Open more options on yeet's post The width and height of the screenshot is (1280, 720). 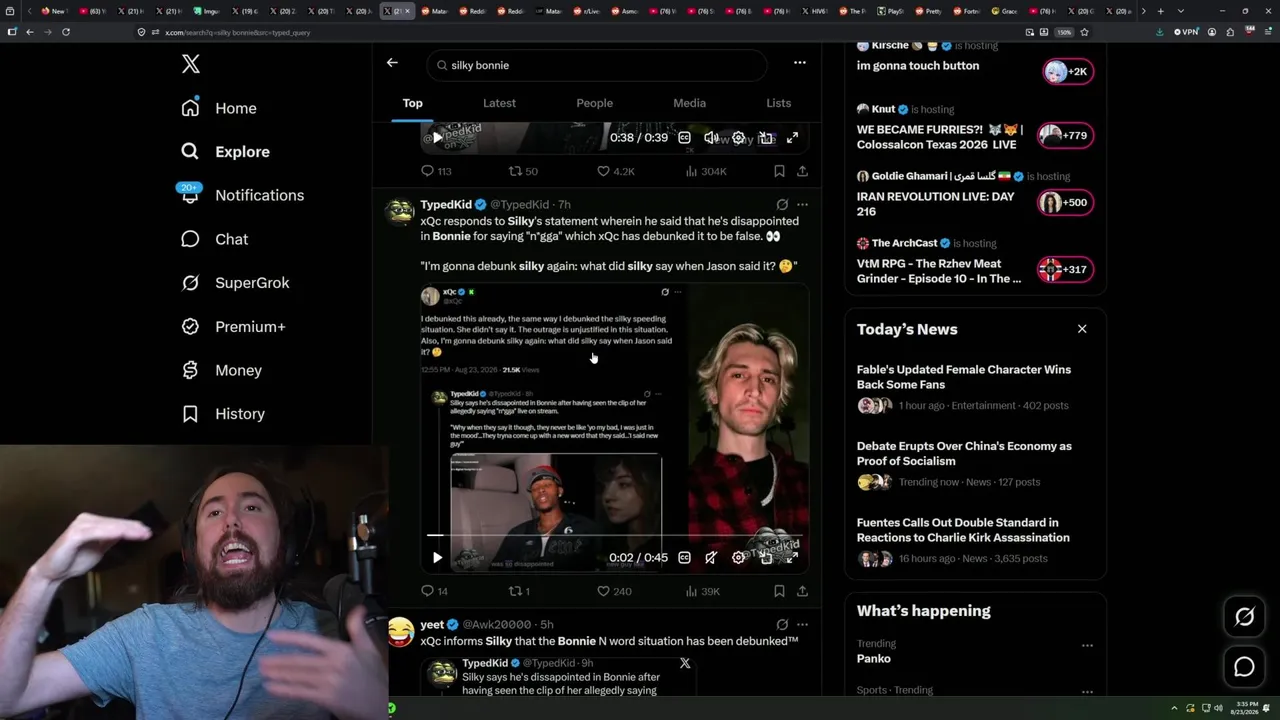click(802, 624)
